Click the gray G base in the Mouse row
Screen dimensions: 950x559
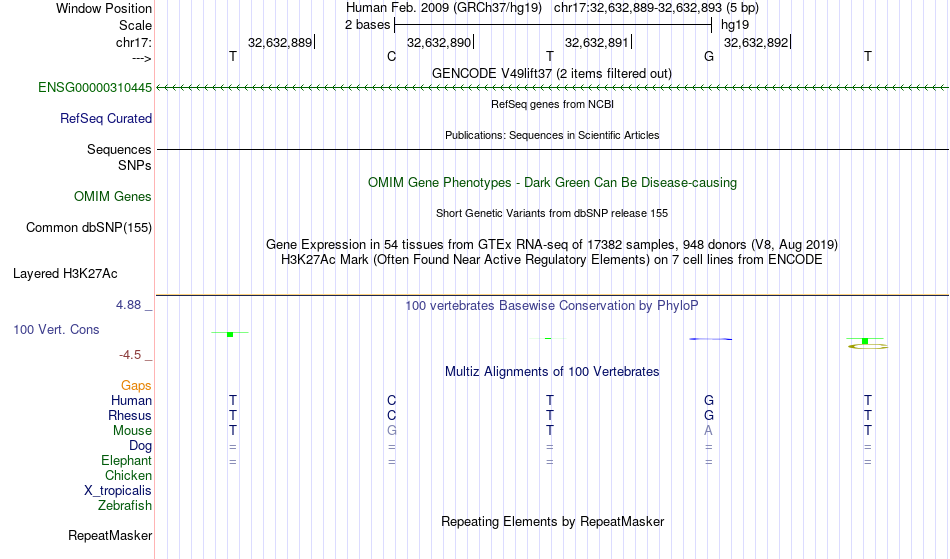pyautogui.click(x=391, y=431)
